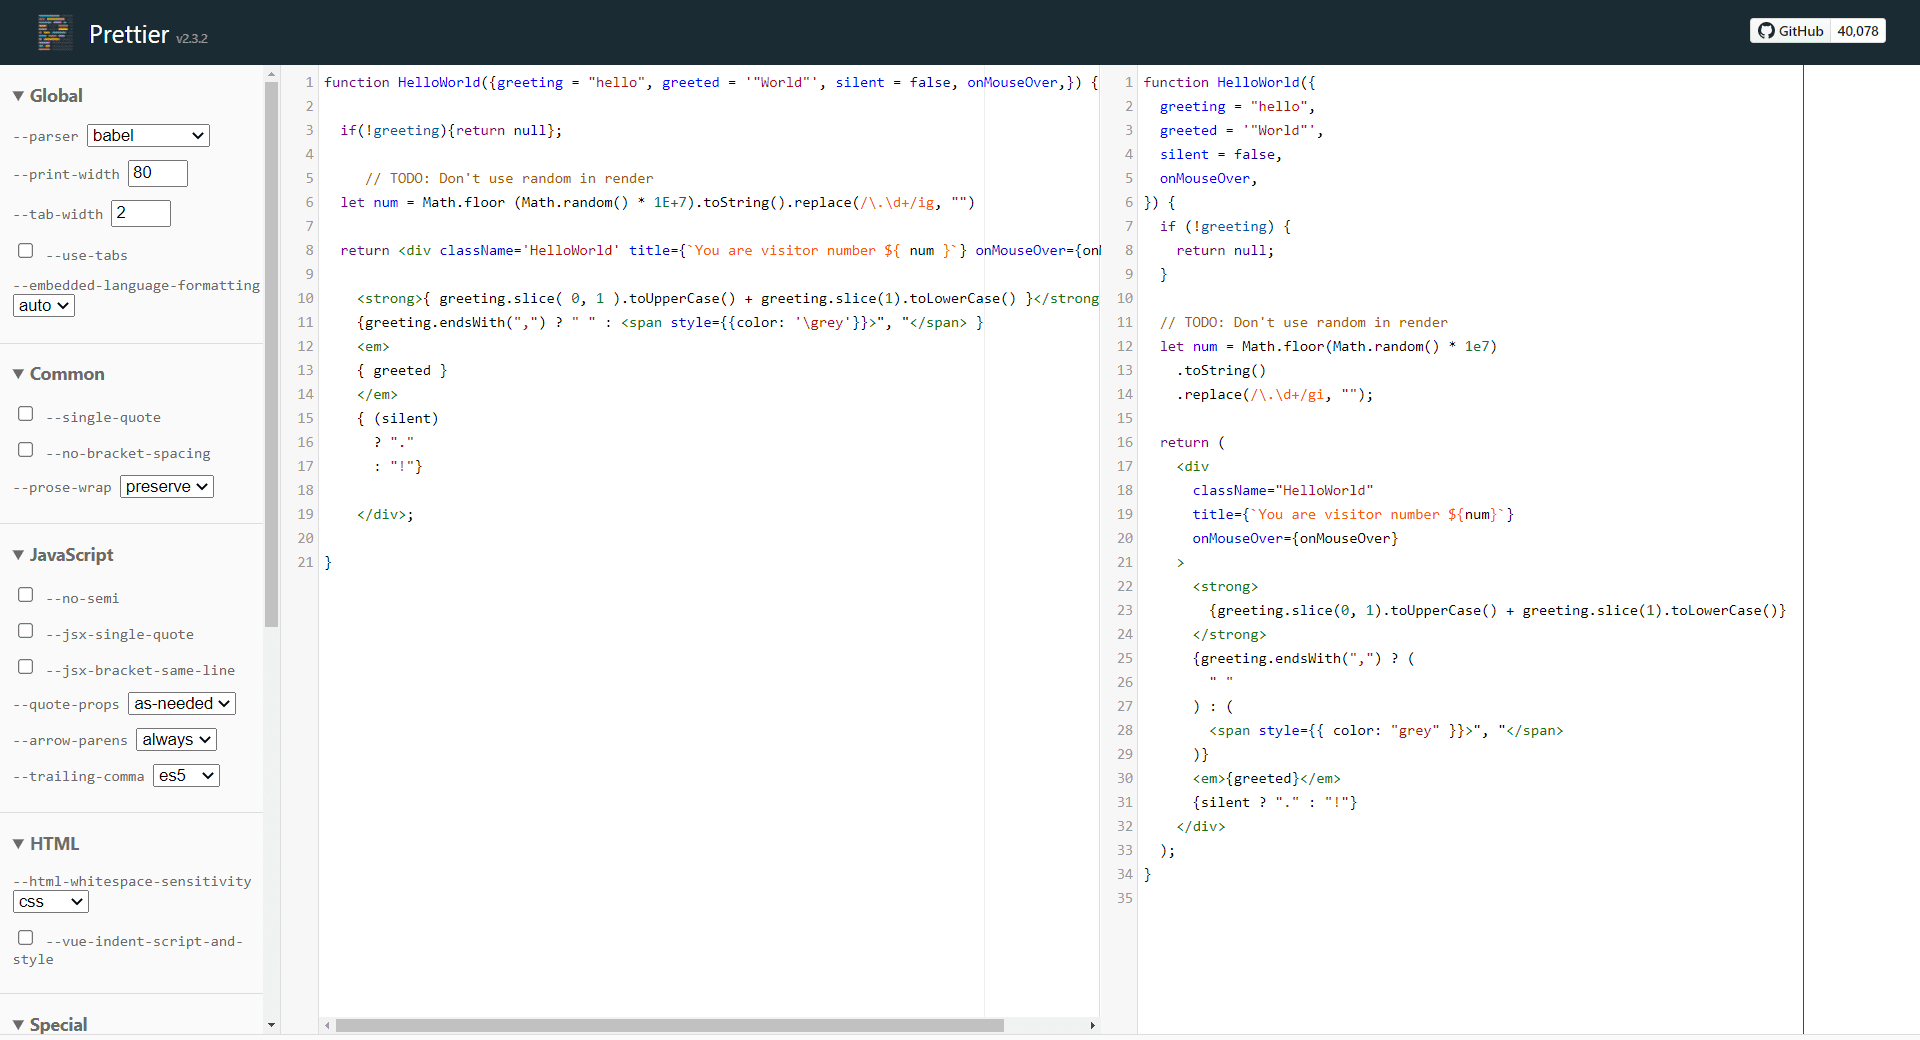Enable the --vue-indent-script-and-style checkbox
This screenshot has height=1040, width=1920.
pos(26,937)
